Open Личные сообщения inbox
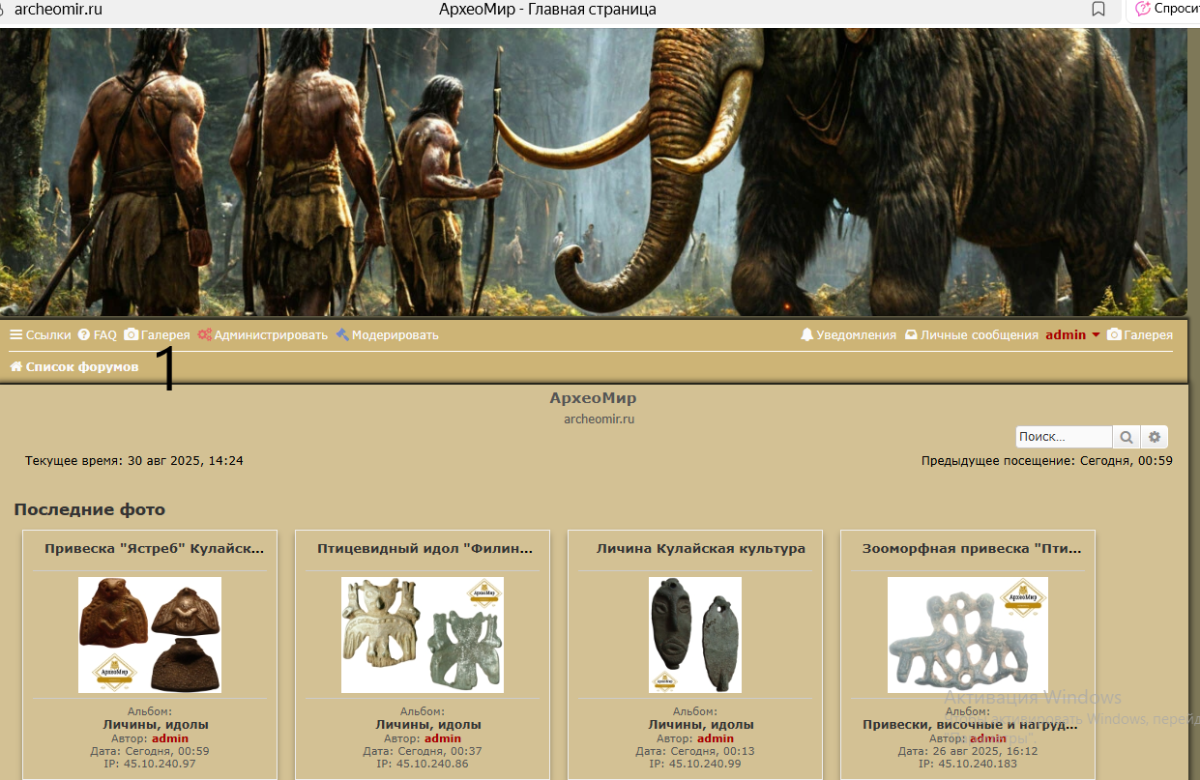 971,335
